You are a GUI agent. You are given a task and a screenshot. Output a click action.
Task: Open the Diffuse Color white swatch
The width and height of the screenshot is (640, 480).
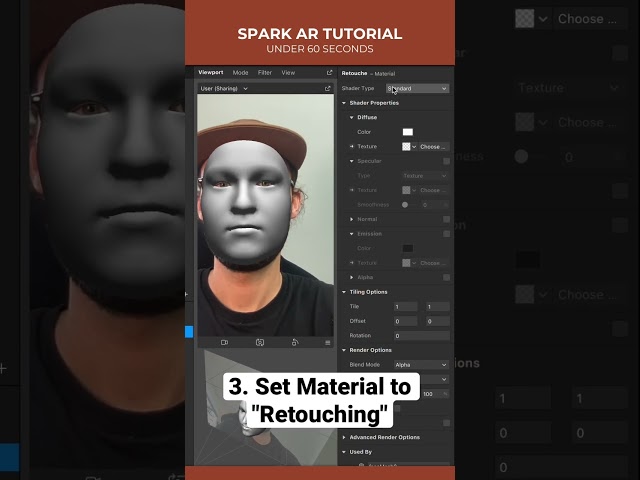pos(408,132)
